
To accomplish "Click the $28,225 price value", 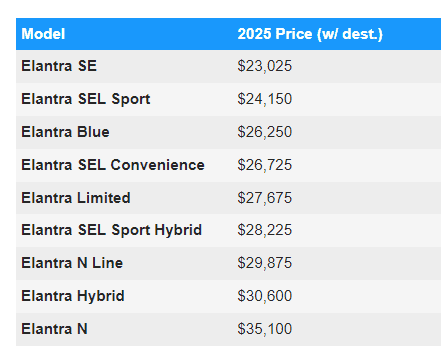I will [265, 230].
